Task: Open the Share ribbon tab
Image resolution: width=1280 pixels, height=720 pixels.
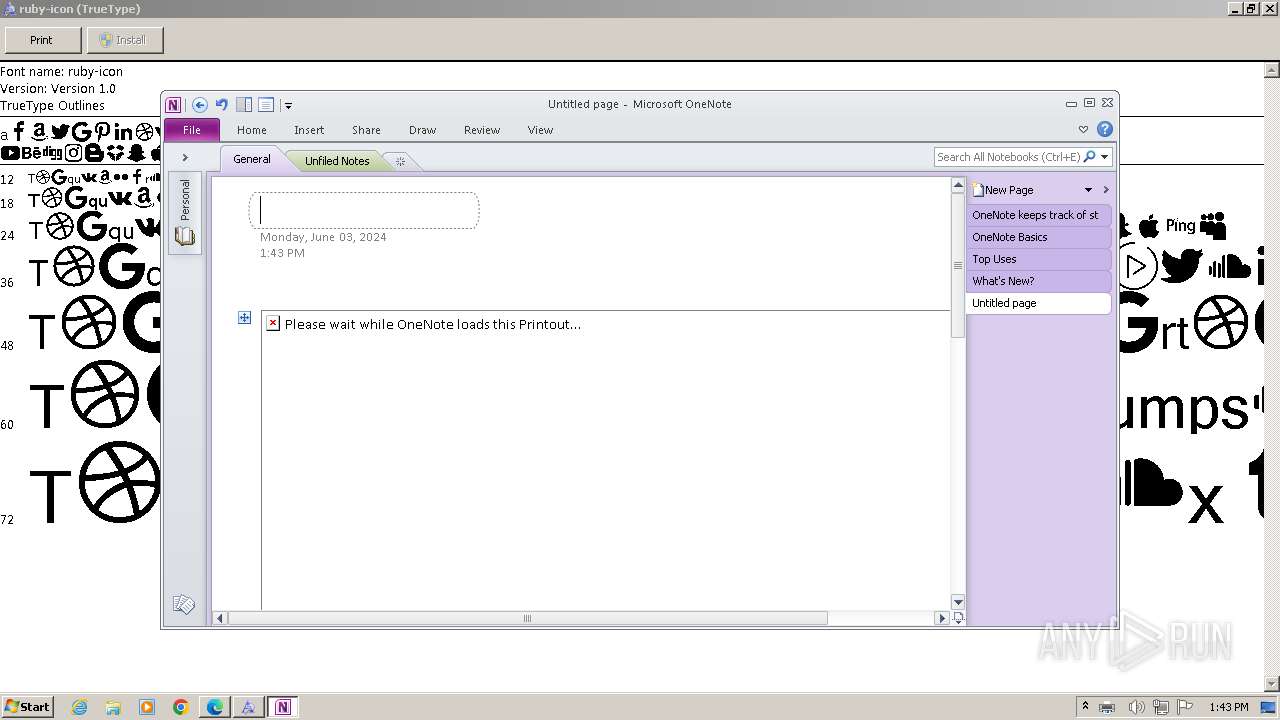Action: click(x=366, y=130)
